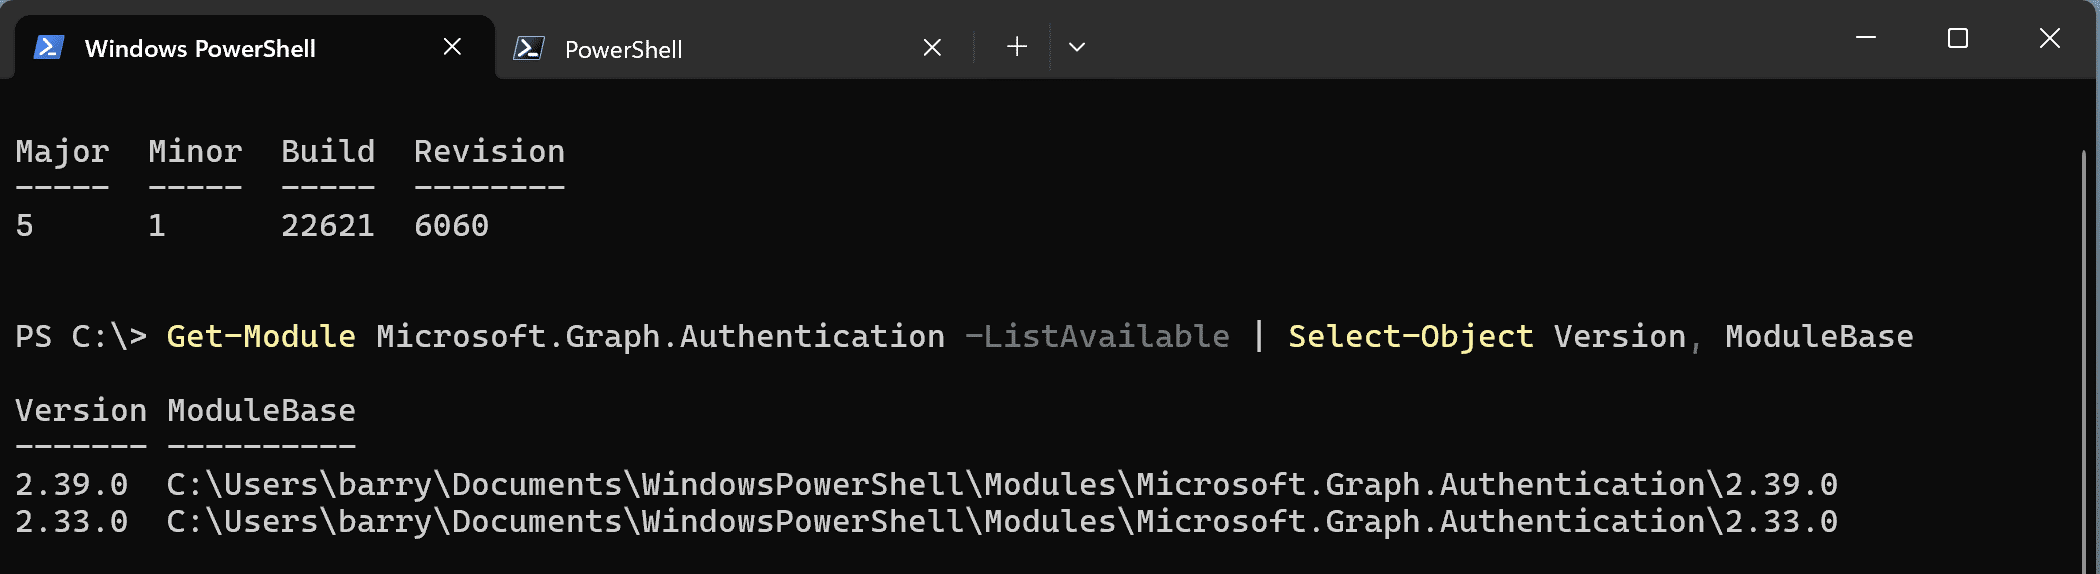Click the Get-Module command text
This screenshot has height=574, width=2100.
(261, 336)
